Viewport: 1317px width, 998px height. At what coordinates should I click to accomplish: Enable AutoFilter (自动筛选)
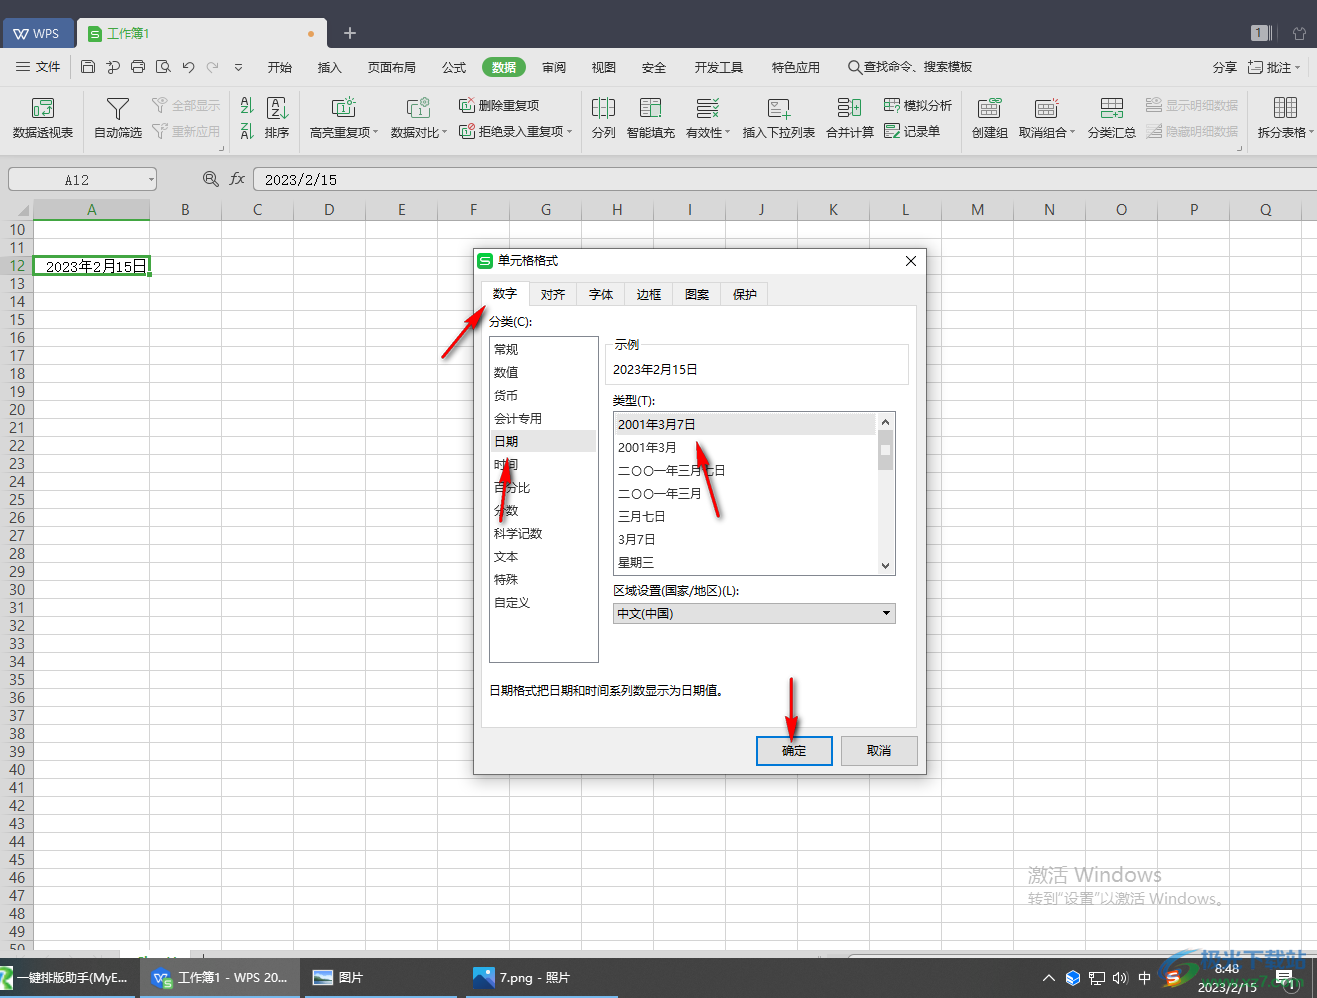[118, 118]
